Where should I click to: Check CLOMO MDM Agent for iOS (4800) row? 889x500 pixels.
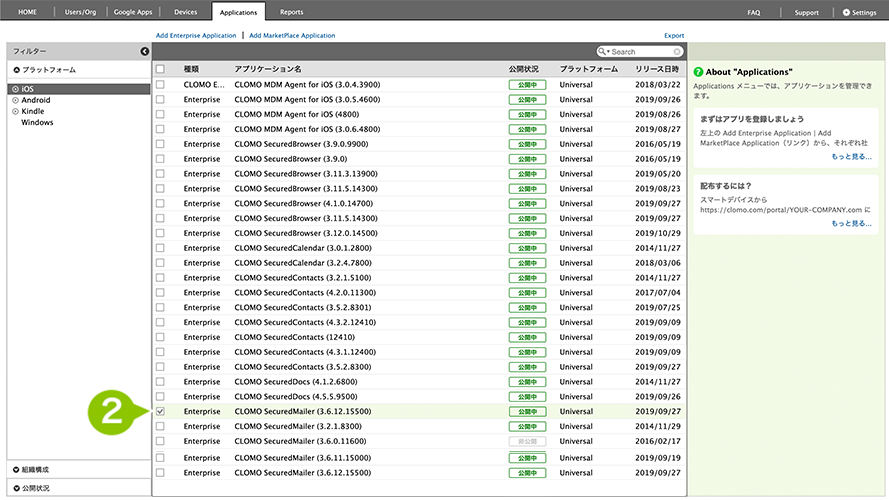(x=160, y=114)
